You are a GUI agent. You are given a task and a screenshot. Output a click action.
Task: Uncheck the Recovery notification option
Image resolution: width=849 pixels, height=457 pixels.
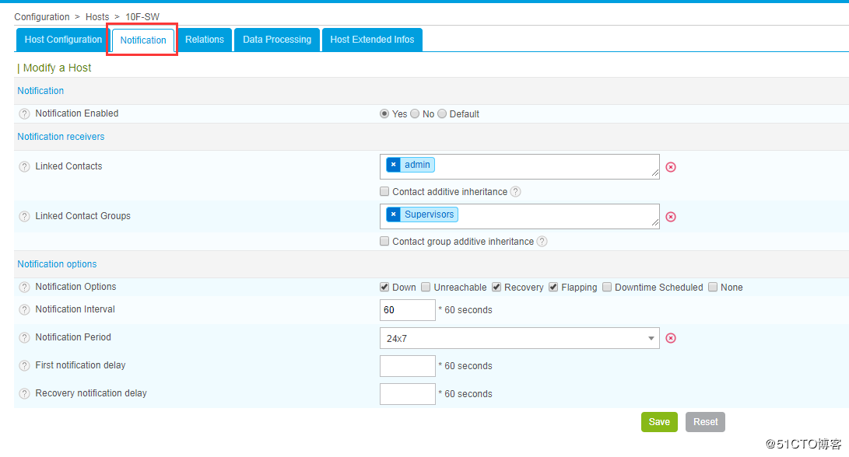(497, 287)
